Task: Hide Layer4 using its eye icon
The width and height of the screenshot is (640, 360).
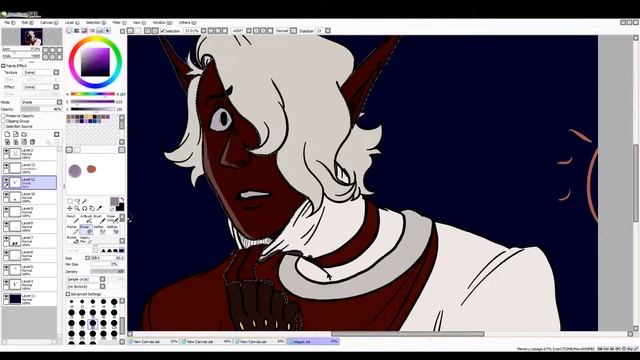Action: (6, 282)
